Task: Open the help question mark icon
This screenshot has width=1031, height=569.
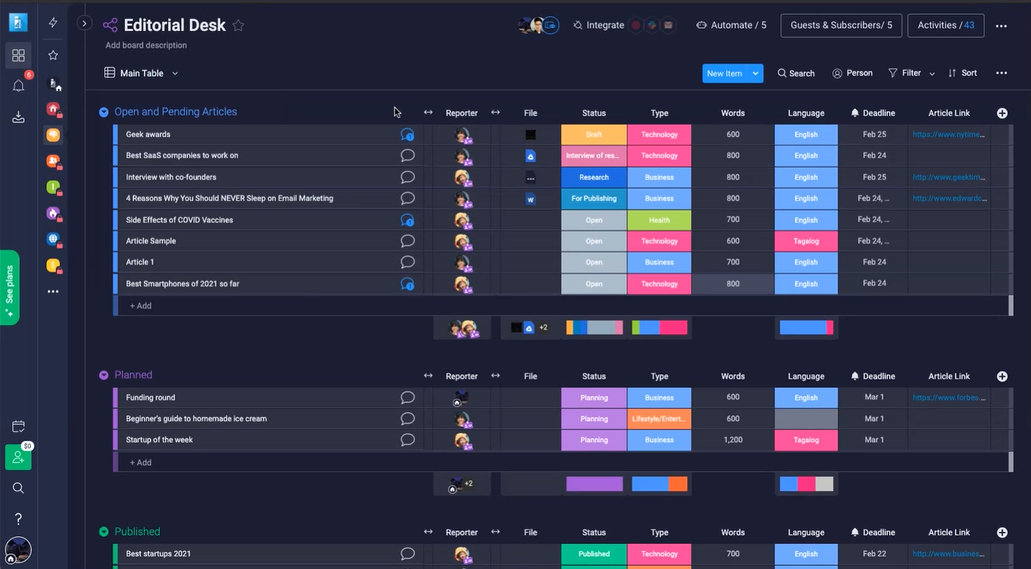Action: [x=18, y=519]
